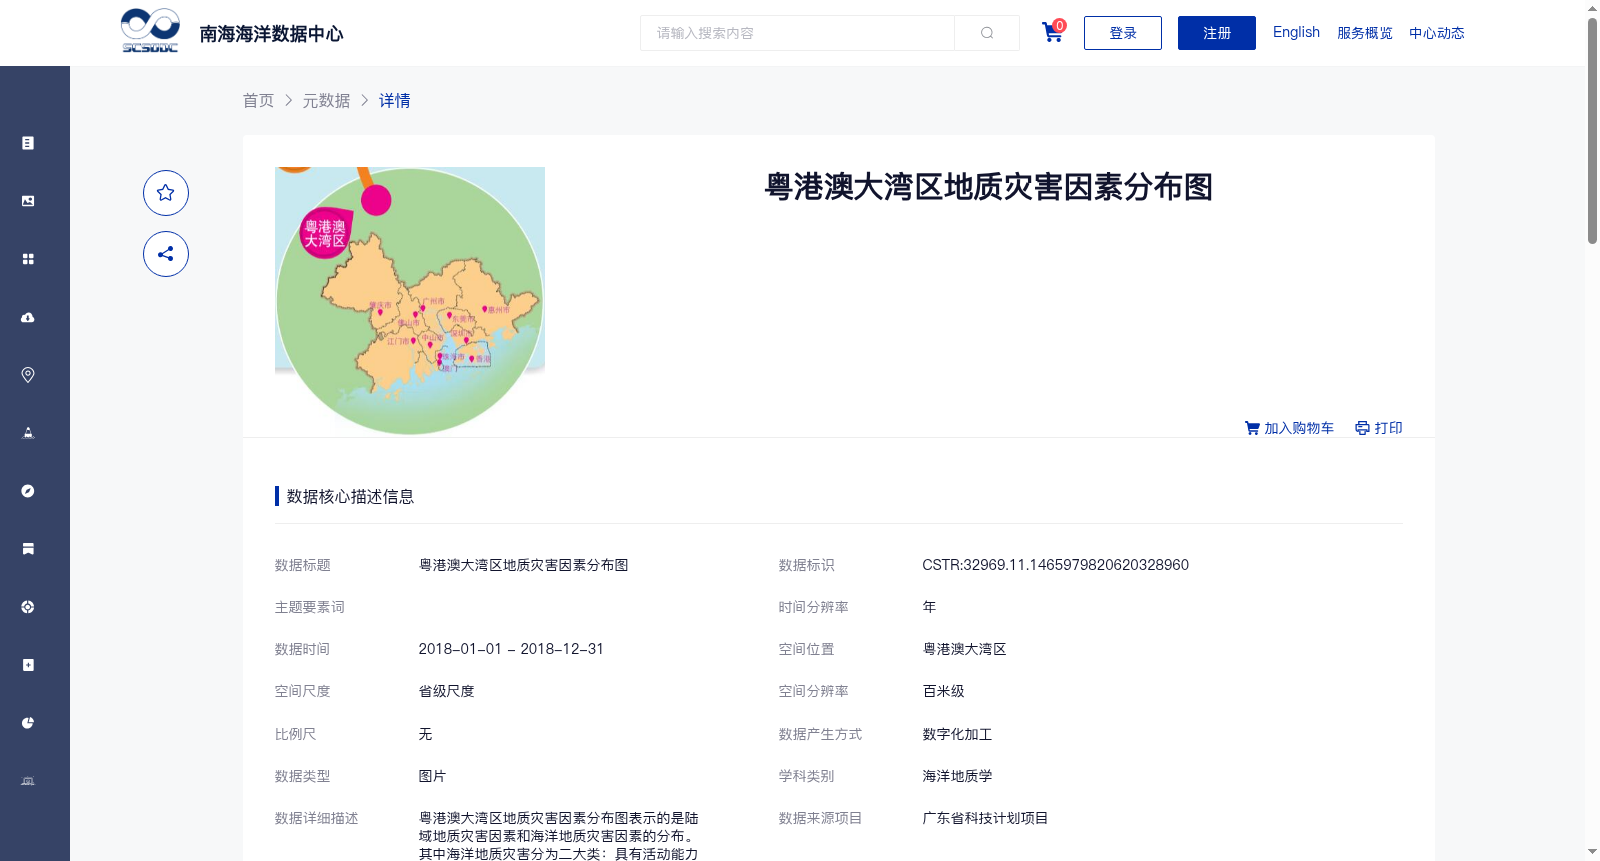Go to 首页 breadcrumb

pos(258,101)
